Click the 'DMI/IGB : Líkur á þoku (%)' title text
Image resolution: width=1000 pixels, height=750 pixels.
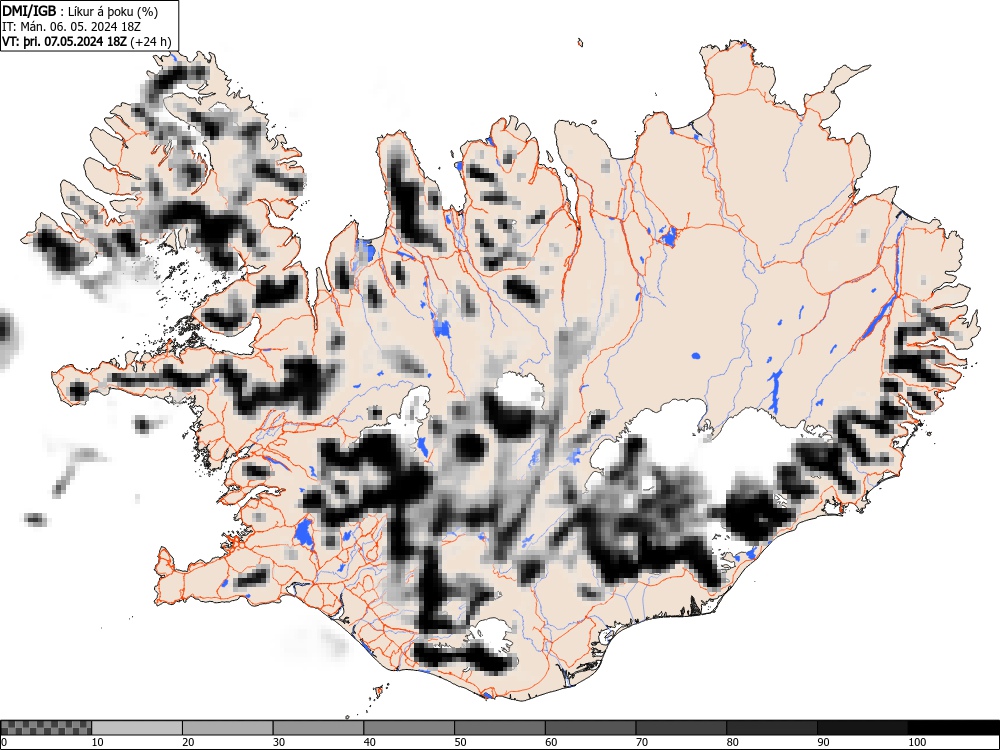(x=80, y=11)
